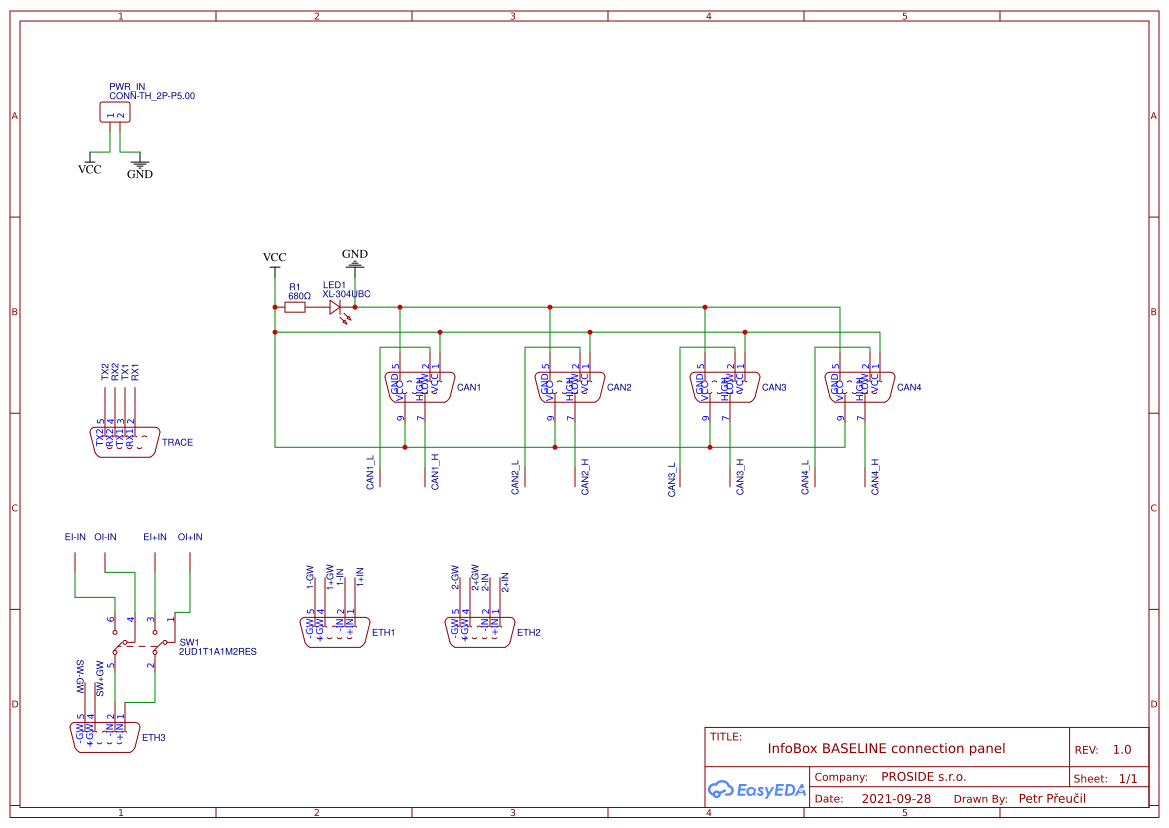Select the PWR_IN power connector symbol
1169x828 pixels.
point(114,111)
